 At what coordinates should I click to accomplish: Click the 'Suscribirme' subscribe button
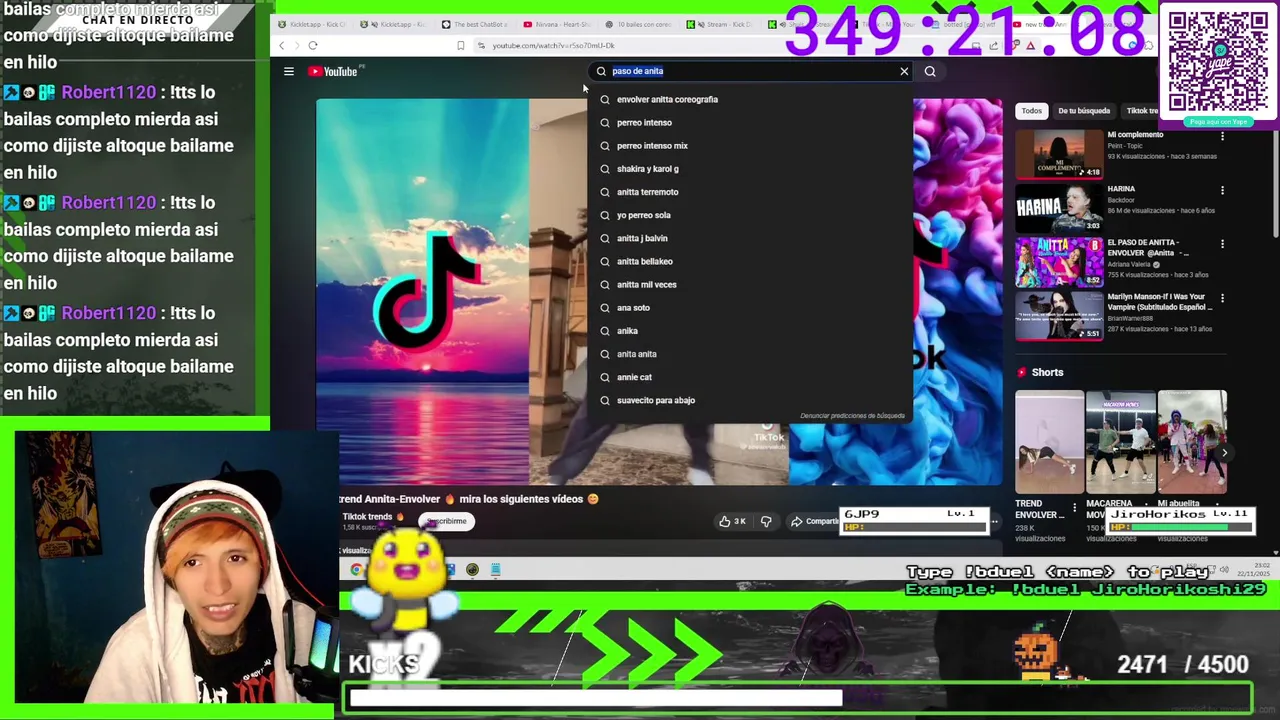click(x=446, y=521)
